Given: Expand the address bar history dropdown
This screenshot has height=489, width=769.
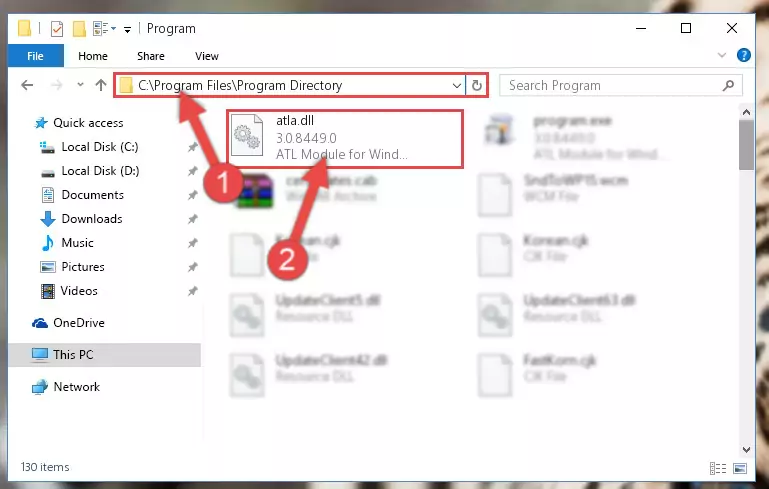Looking at the screenshot, I should click(x=457, y=85).
